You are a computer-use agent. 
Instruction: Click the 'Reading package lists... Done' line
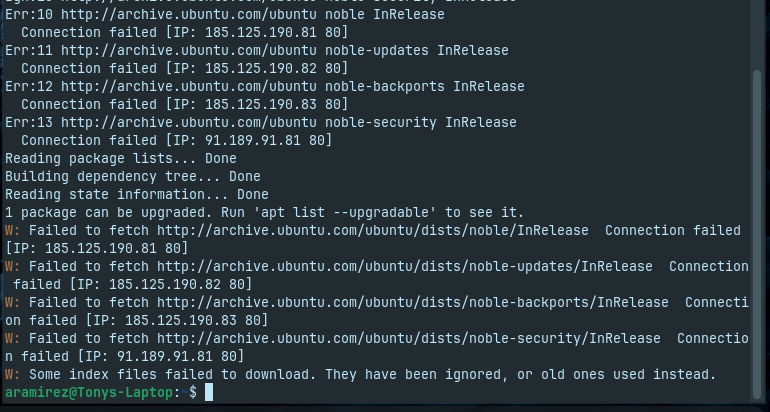pos(121,158)
